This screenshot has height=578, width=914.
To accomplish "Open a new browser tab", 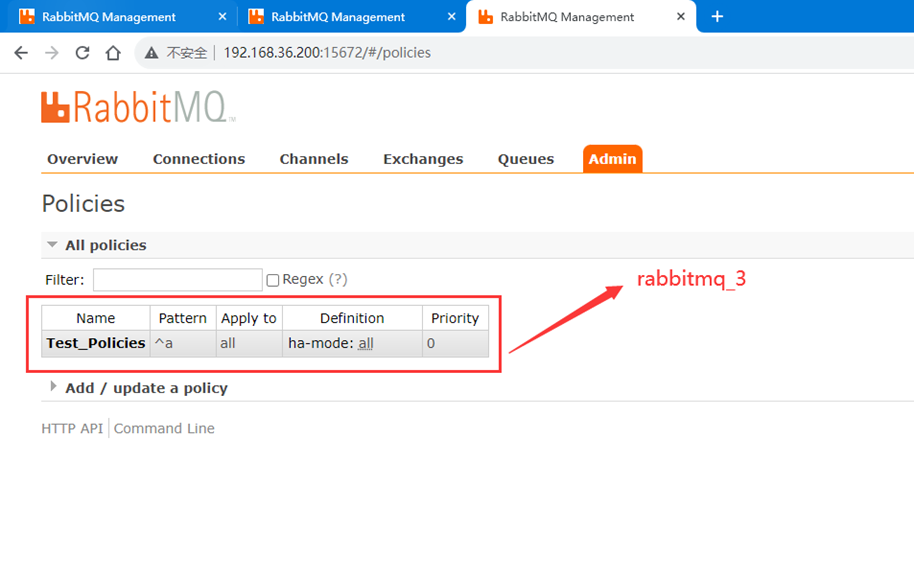I will click(717, 16).
